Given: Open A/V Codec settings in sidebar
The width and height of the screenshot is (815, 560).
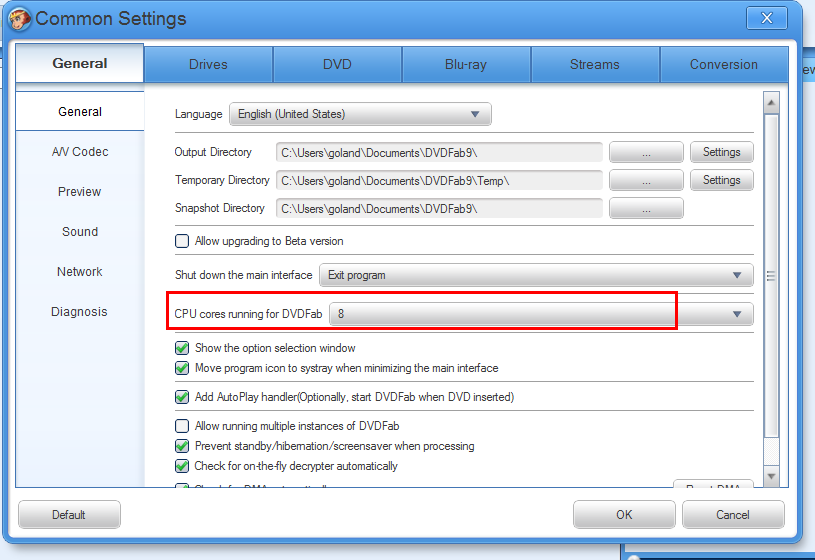Looking at the screenshot, I should (x=80, y=152).
